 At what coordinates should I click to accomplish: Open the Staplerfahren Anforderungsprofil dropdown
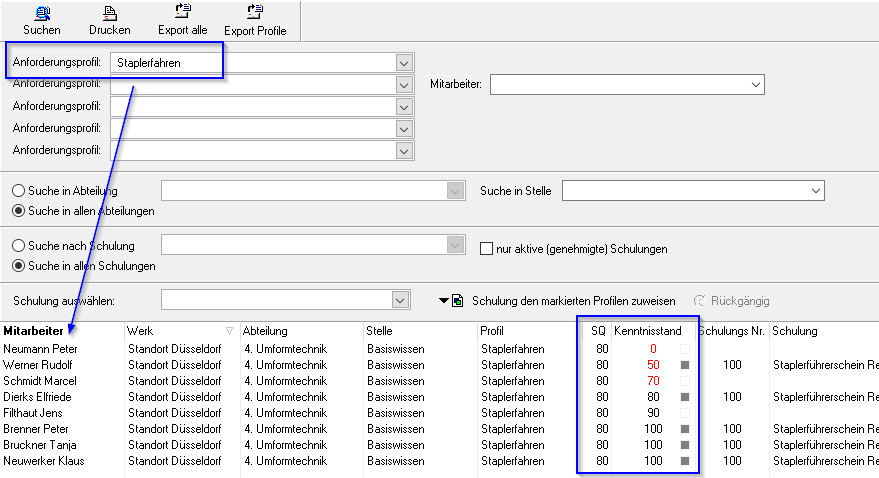404,63
